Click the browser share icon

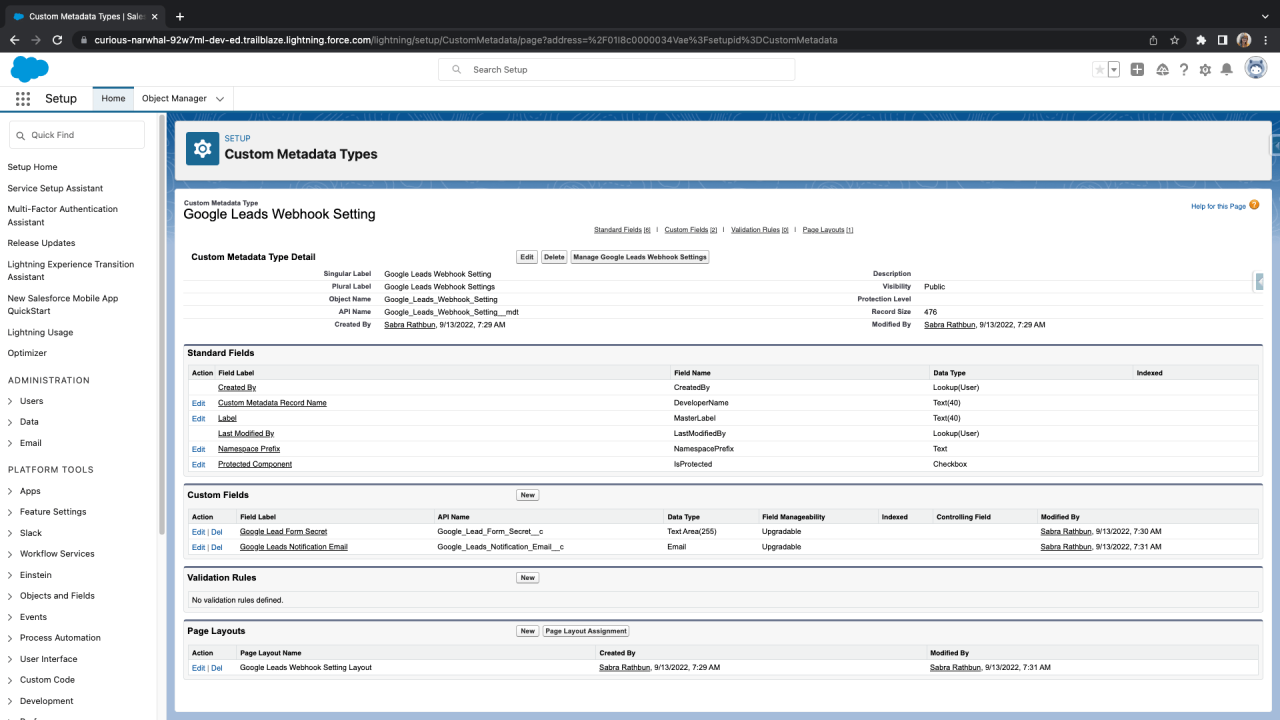point(1153,40)
